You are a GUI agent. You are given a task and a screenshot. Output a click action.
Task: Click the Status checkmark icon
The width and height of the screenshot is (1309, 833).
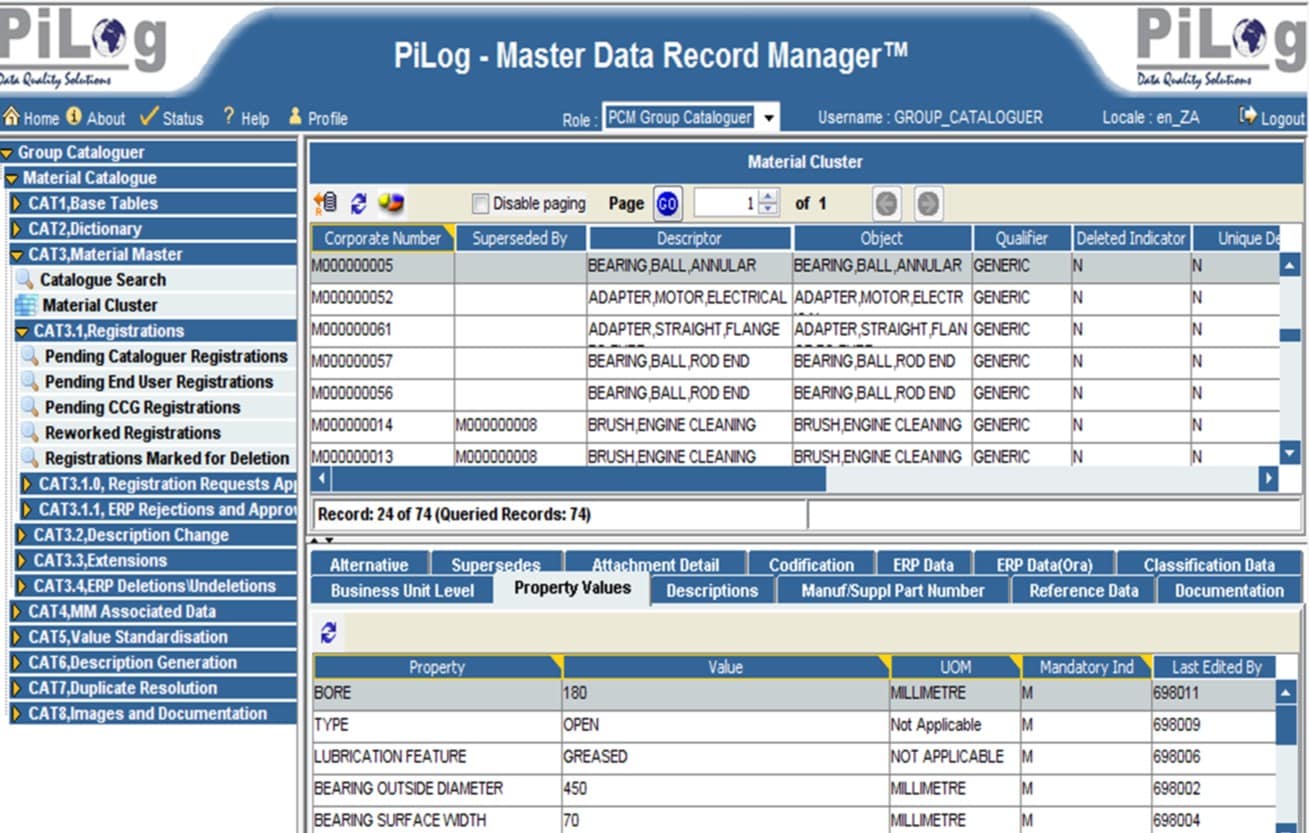[149, 117]
